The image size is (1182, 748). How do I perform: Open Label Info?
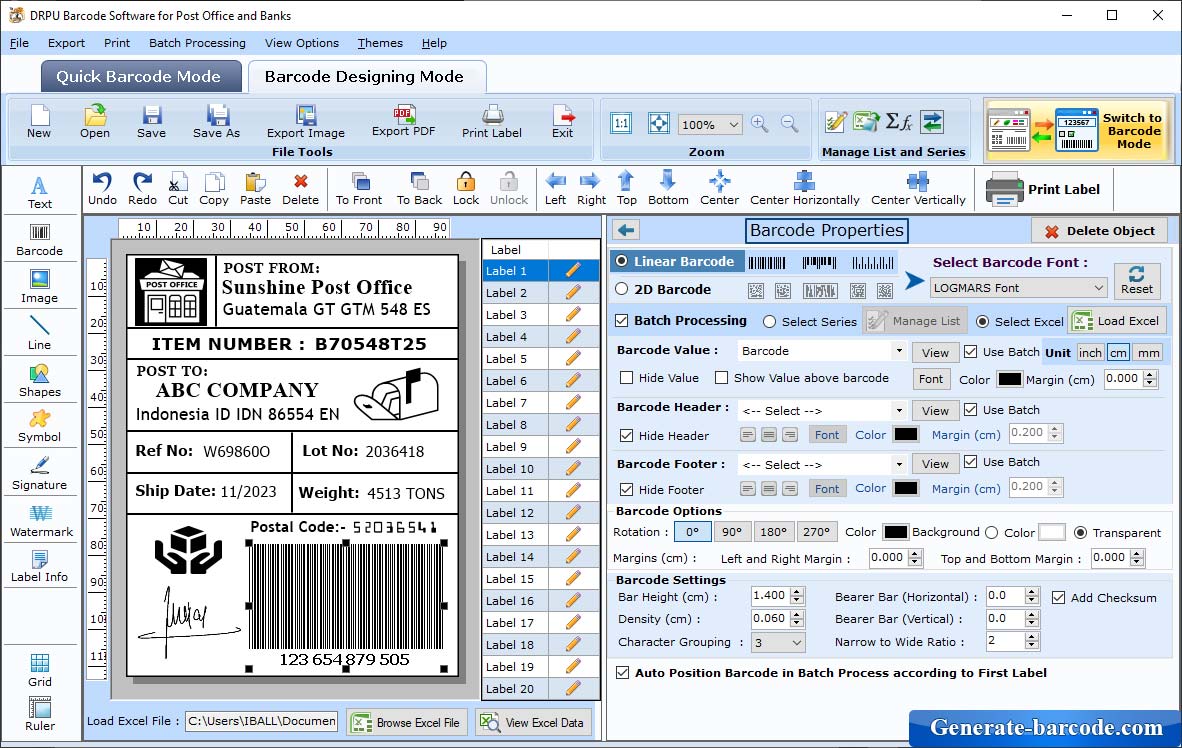pyautogui.click(x=39, y=566)
